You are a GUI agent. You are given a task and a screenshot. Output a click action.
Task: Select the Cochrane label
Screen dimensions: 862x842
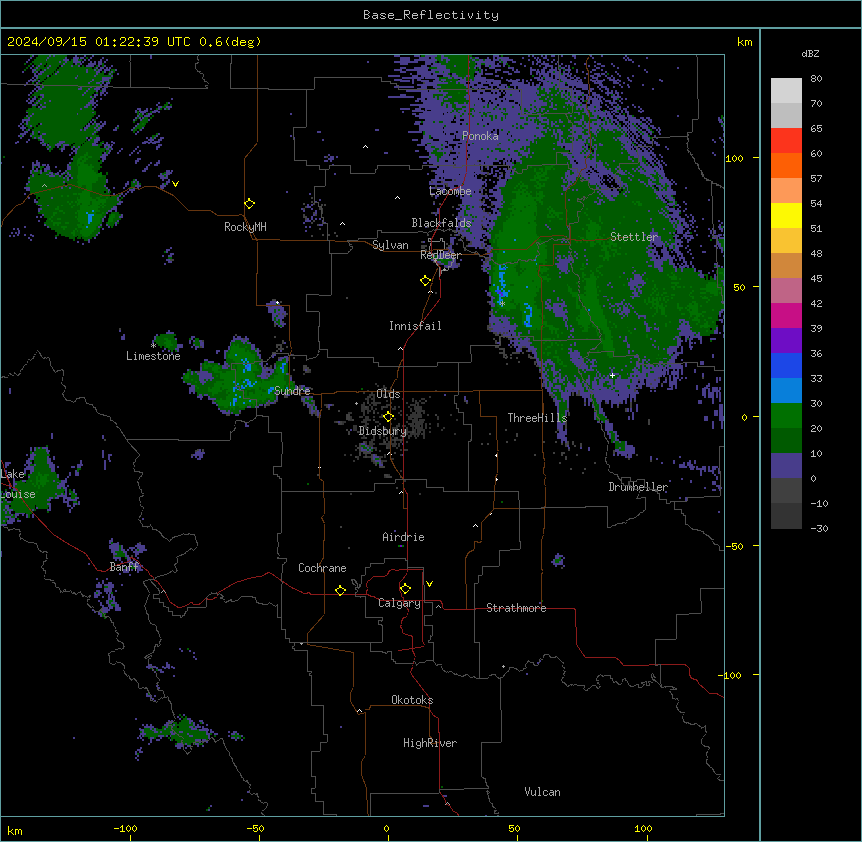pyautogui.click(x=322, y=568)
